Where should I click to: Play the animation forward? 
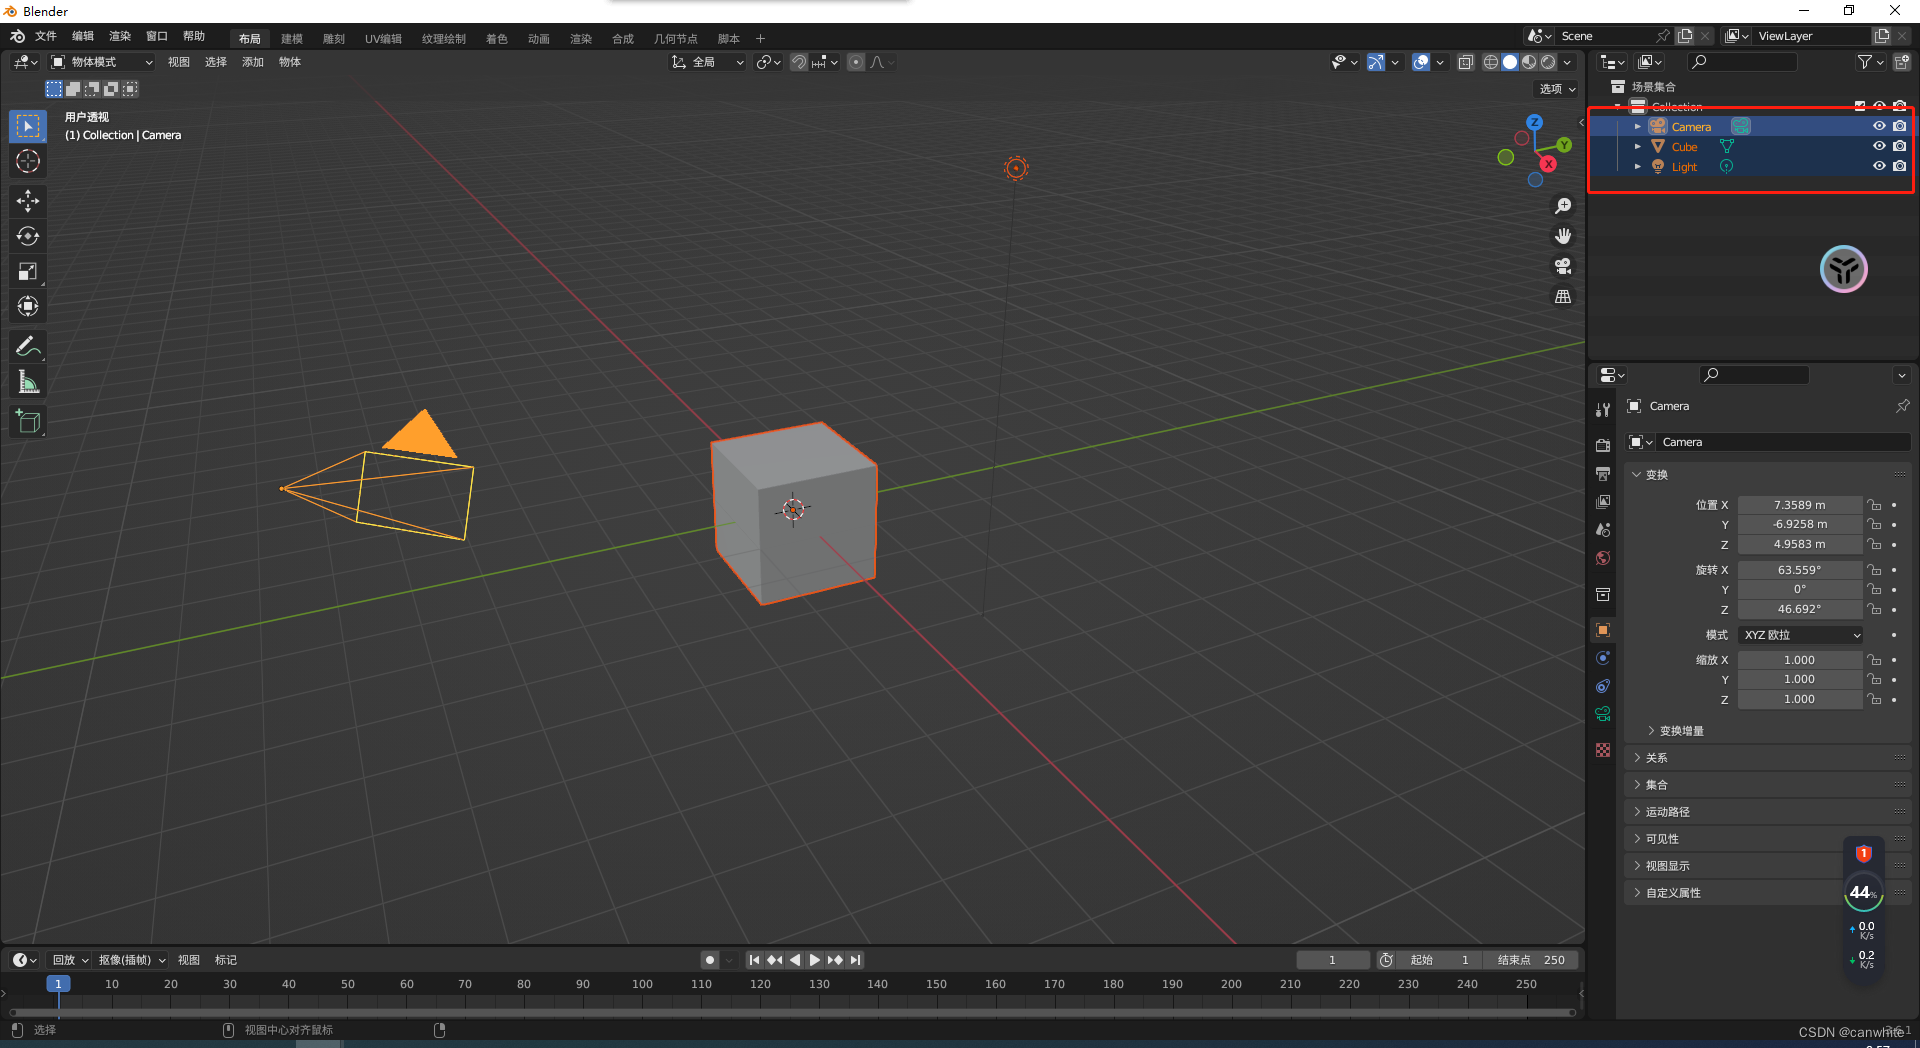[815, 960]
